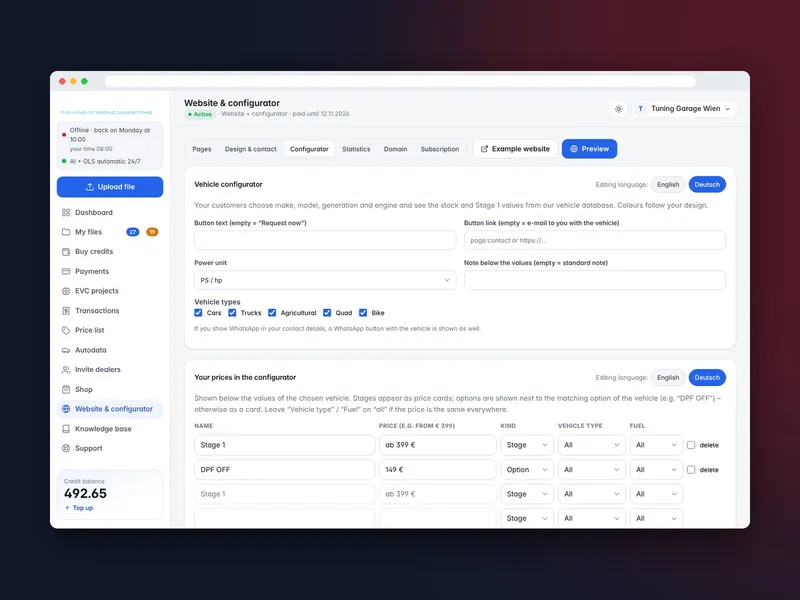This screenshot has height=600, width=800.
Task: Click the Transactions icon
Action: 66,311
